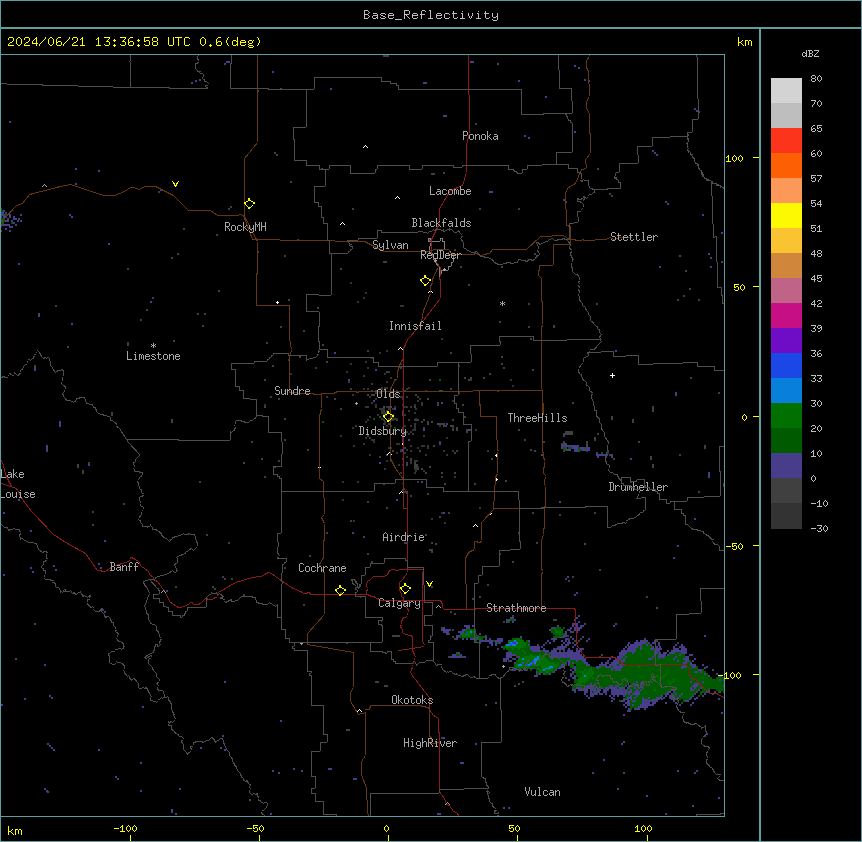Click the 57 value in the dBZ legend

coord(816,178)
